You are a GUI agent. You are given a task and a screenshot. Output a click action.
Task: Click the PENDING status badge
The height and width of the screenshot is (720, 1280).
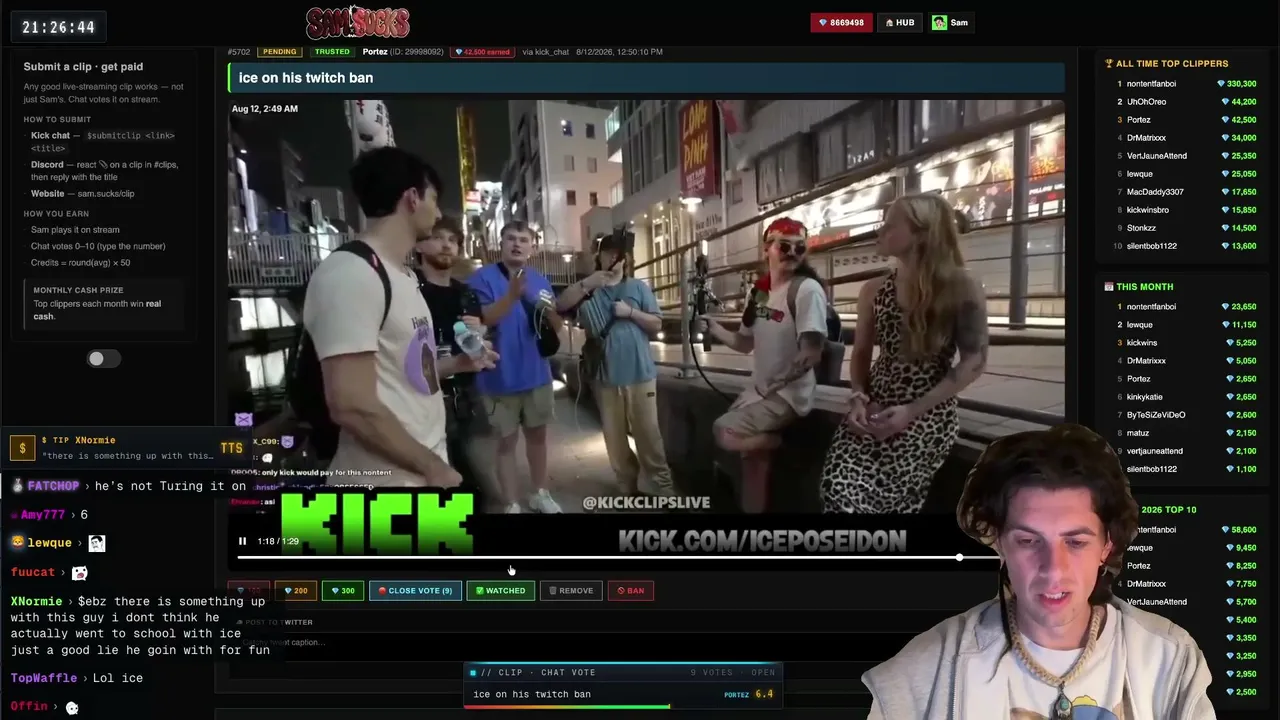click(x=279, y=52)
